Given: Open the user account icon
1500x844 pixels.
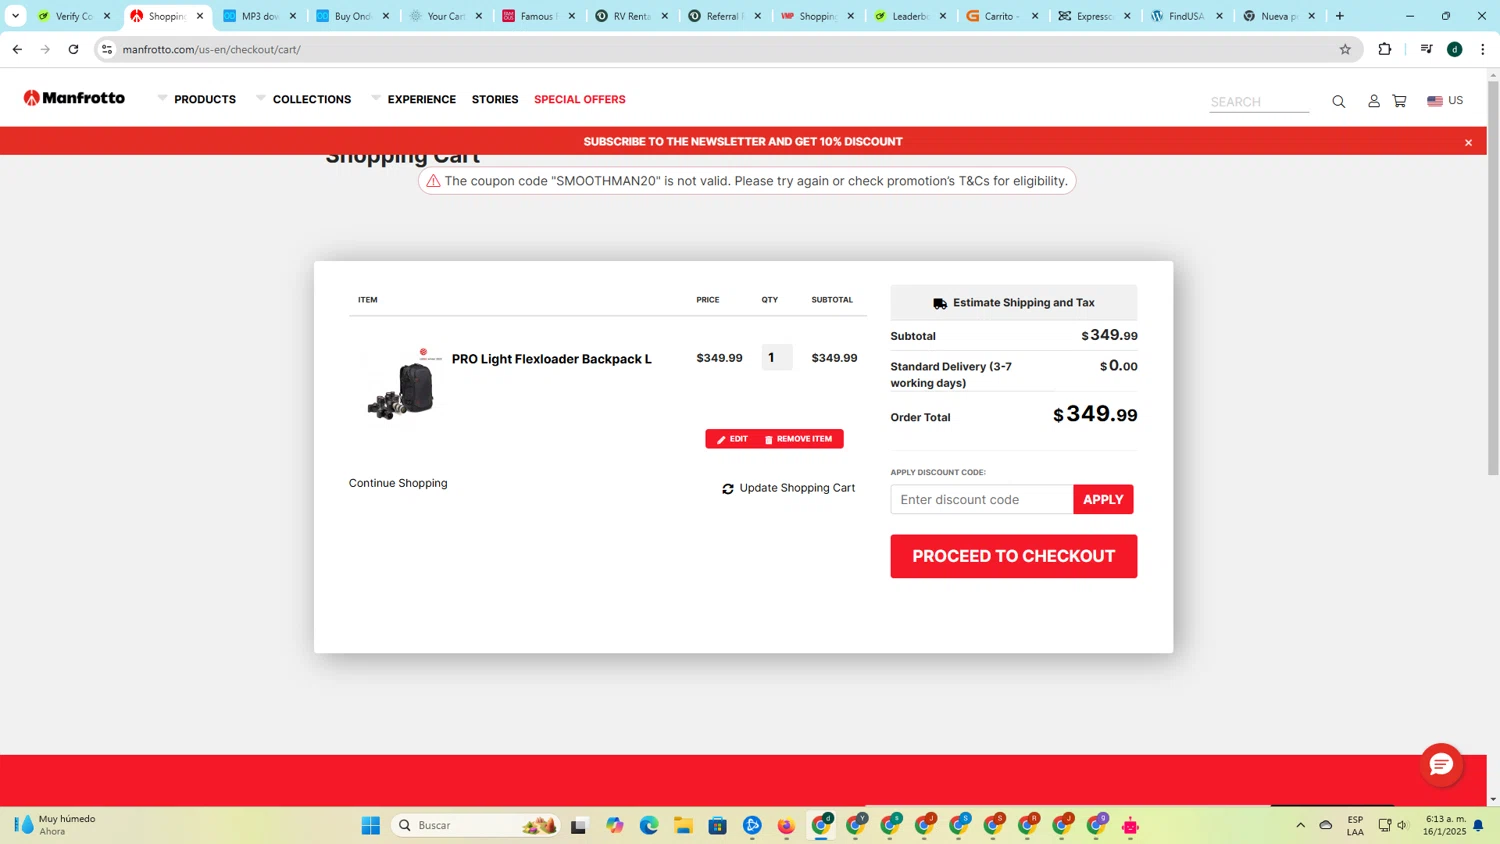Looking at the screenshot, I should (x=1373, y=101).
